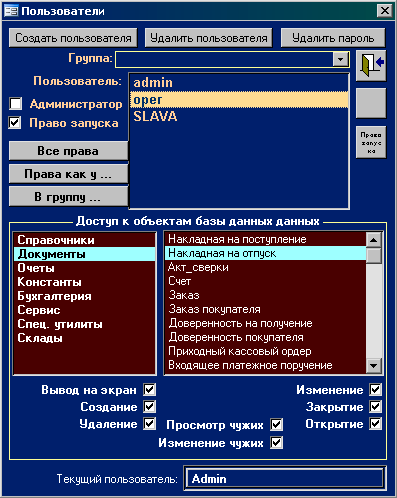Image resolution: width=397 pixels, height=498 pixels.
Task: Click 'Удалить пароль' button
Action: pos(333,38)
